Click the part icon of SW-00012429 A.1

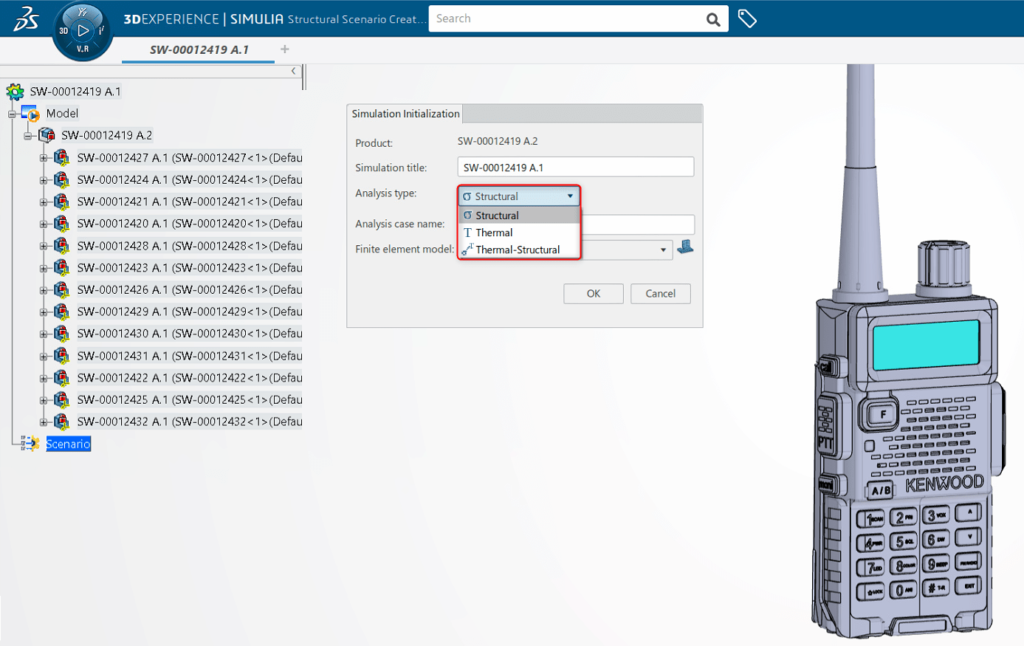(61, 312)
